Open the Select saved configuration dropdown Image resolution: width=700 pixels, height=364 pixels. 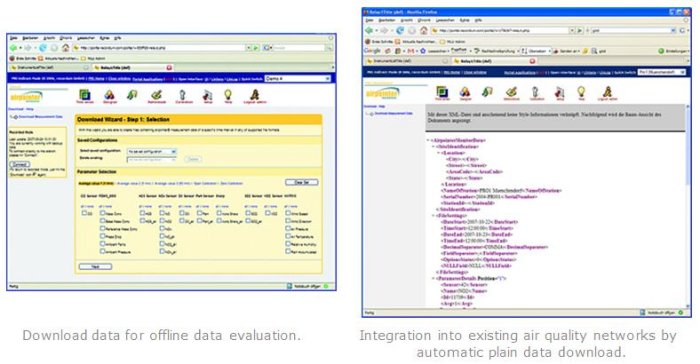(152, 152)
